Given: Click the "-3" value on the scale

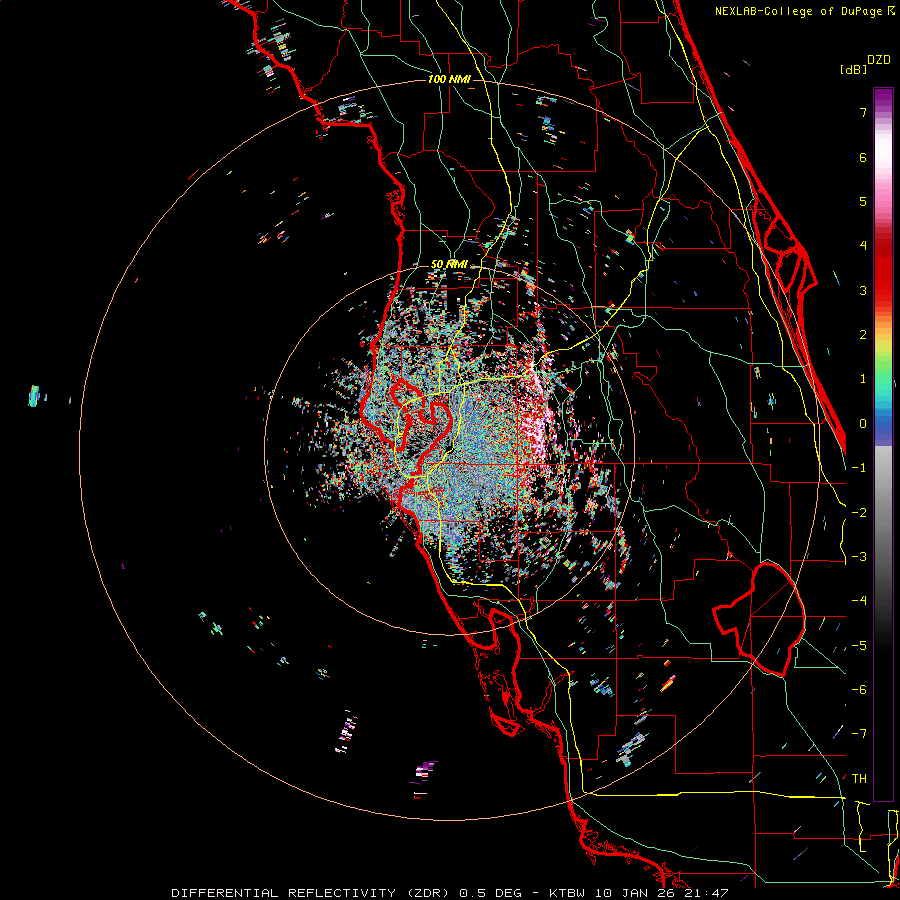Looking at the screenshot, I should click(859, 557).
